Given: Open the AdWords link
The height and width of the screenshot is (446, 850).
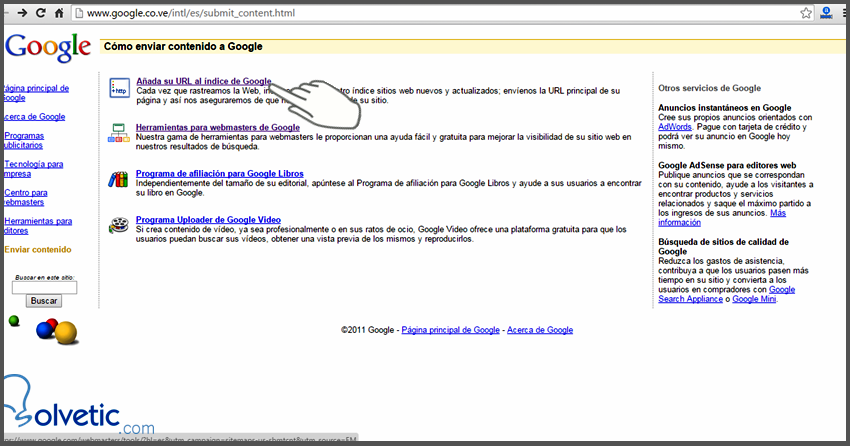Looking at the screenshot, I should [675, 127].
